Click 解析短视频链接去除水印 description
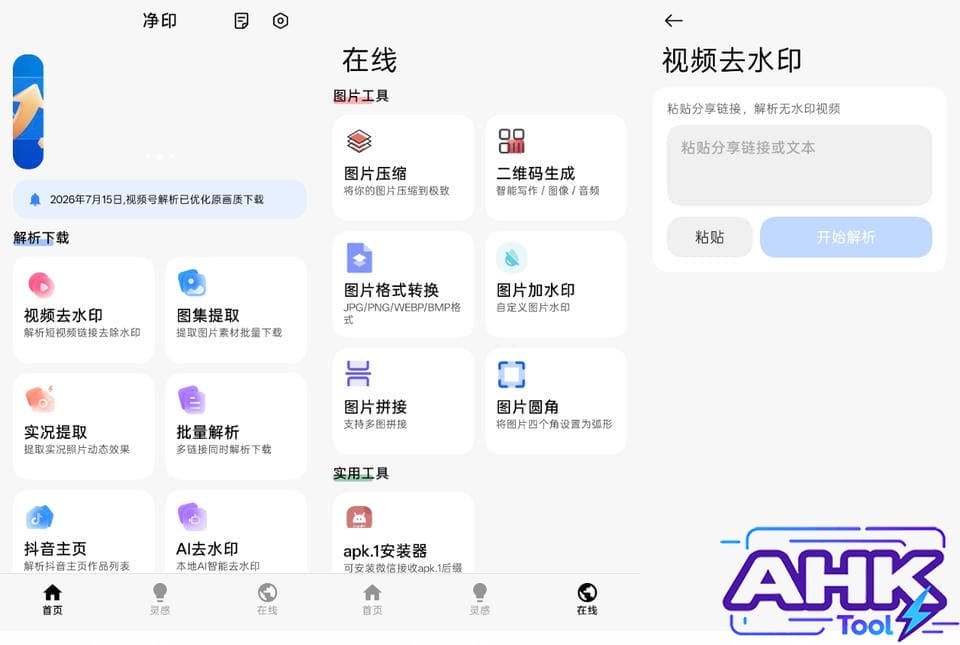960x645 pixels. coord(82,332)
